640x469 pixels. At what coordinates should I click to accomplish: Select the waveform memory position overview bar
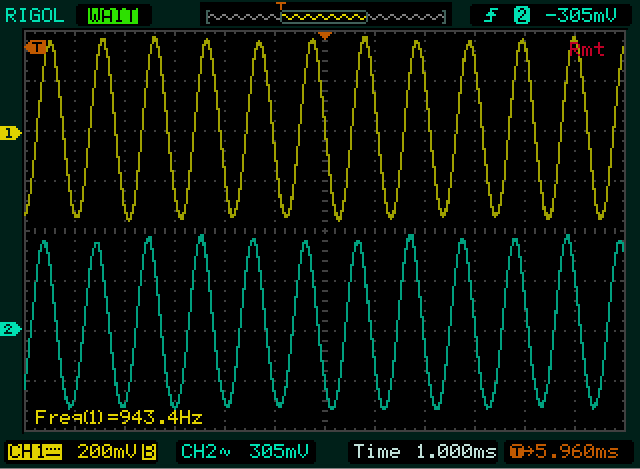coord(326,17)
